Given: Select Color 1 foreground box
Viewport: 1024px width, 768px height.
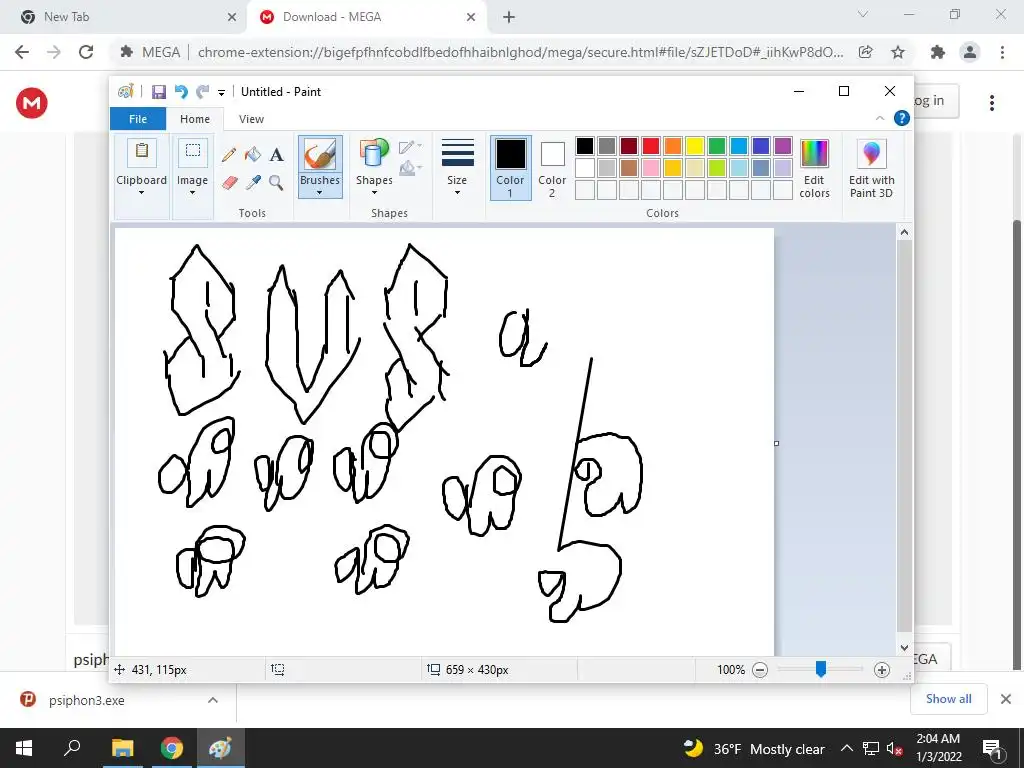Looking at the screenshot, I should 511,168.
